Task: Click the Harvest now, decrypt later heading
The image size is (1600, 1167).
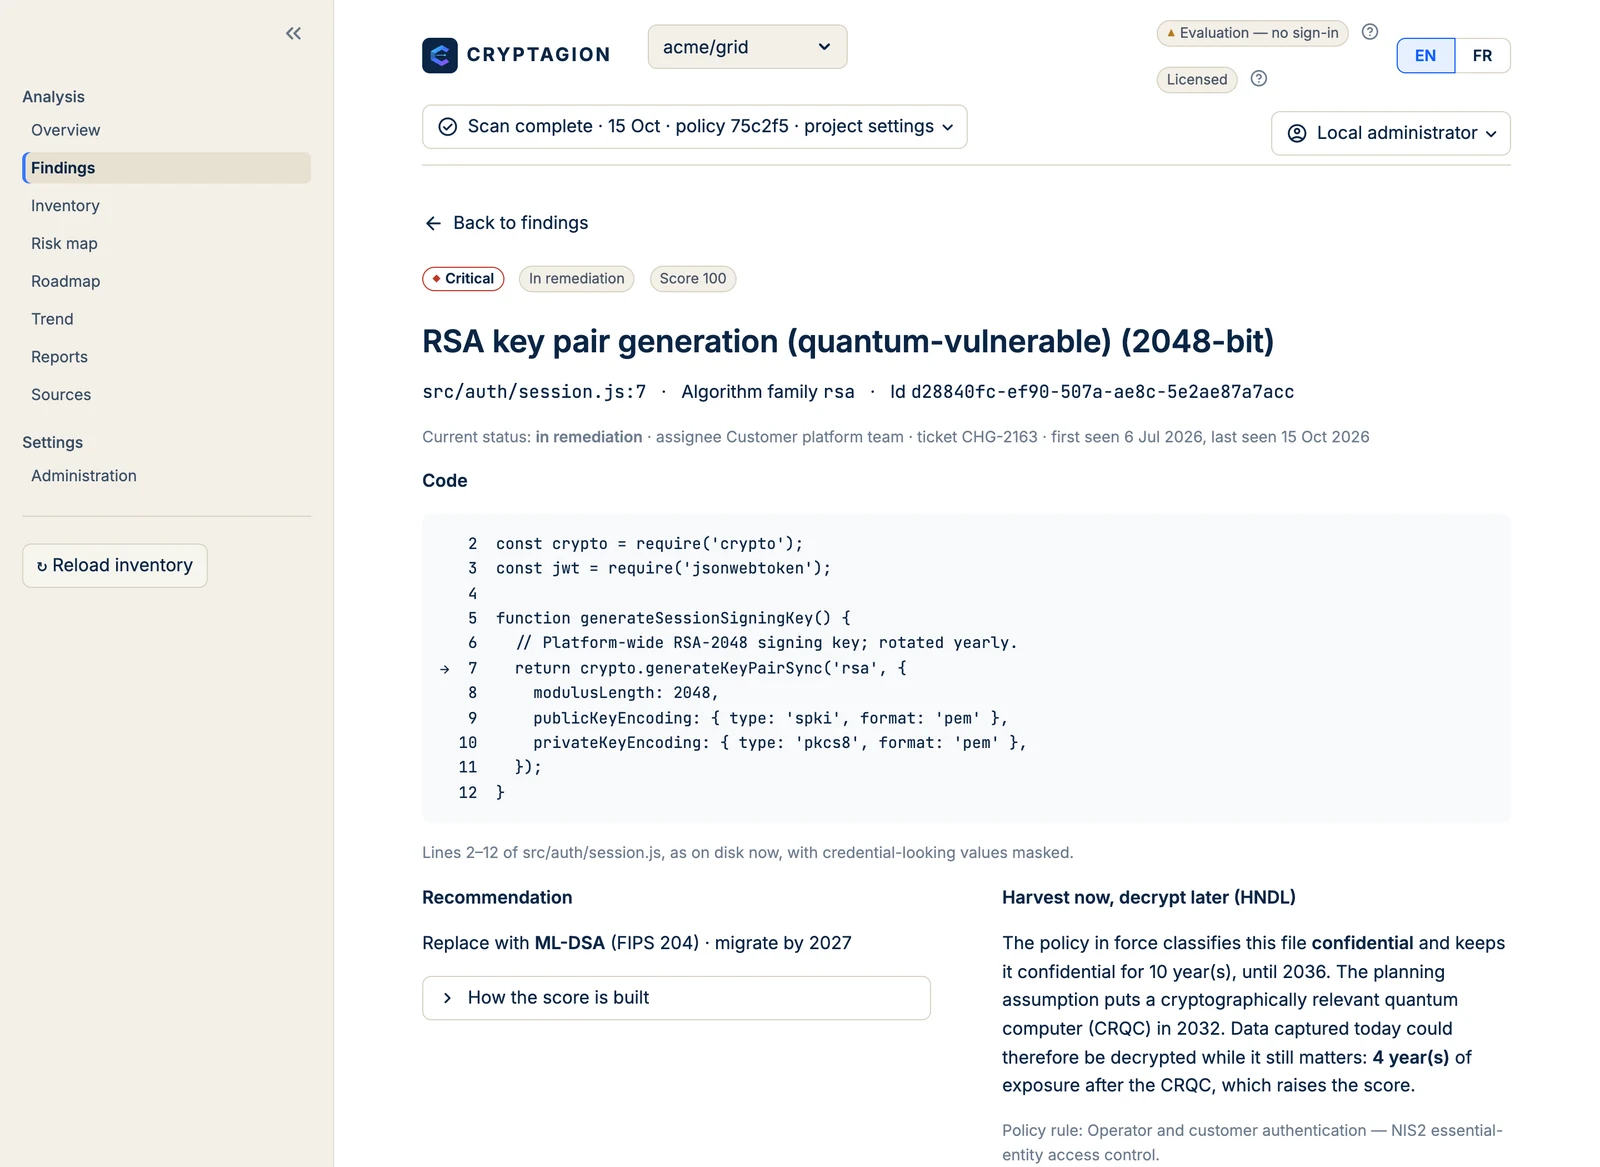Action: tap(1149, 898)
